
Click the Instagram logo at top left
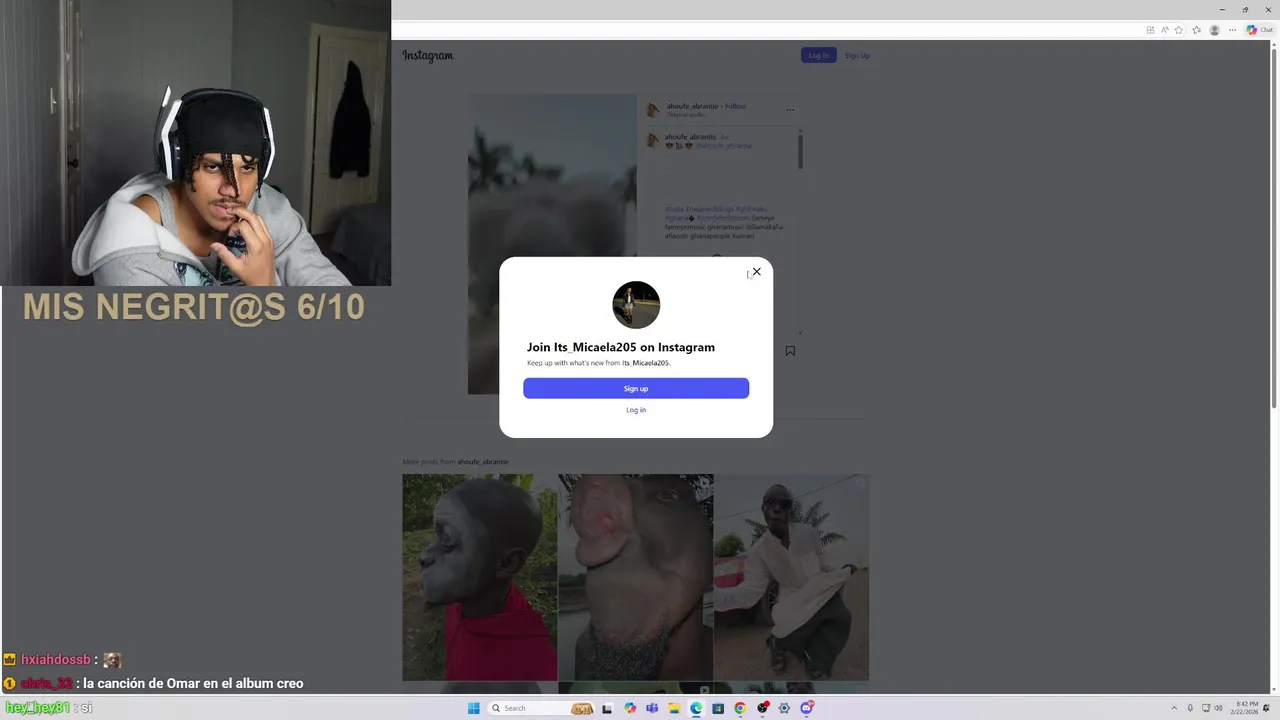click(x=428, y=56)
